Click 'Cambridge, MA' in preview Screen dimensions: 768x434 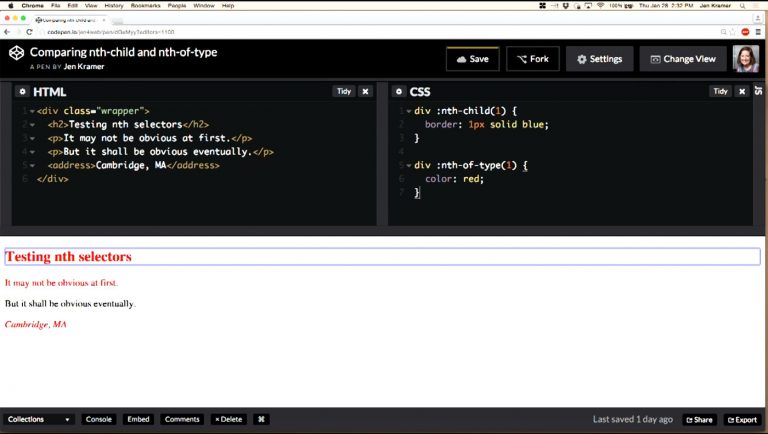click(35, 324)
